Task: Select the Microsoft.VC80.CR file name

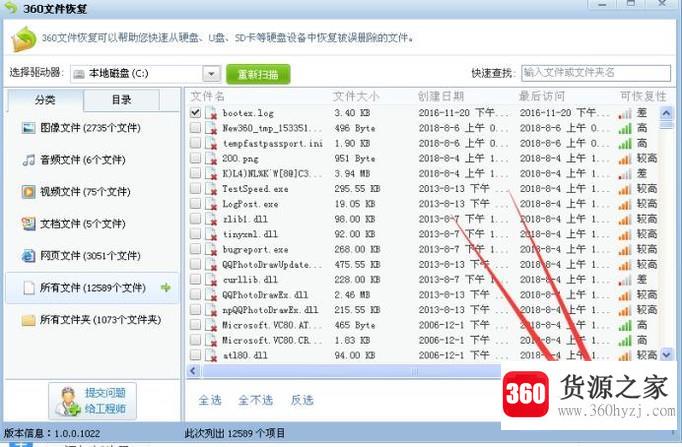Action: pos(272,340)
